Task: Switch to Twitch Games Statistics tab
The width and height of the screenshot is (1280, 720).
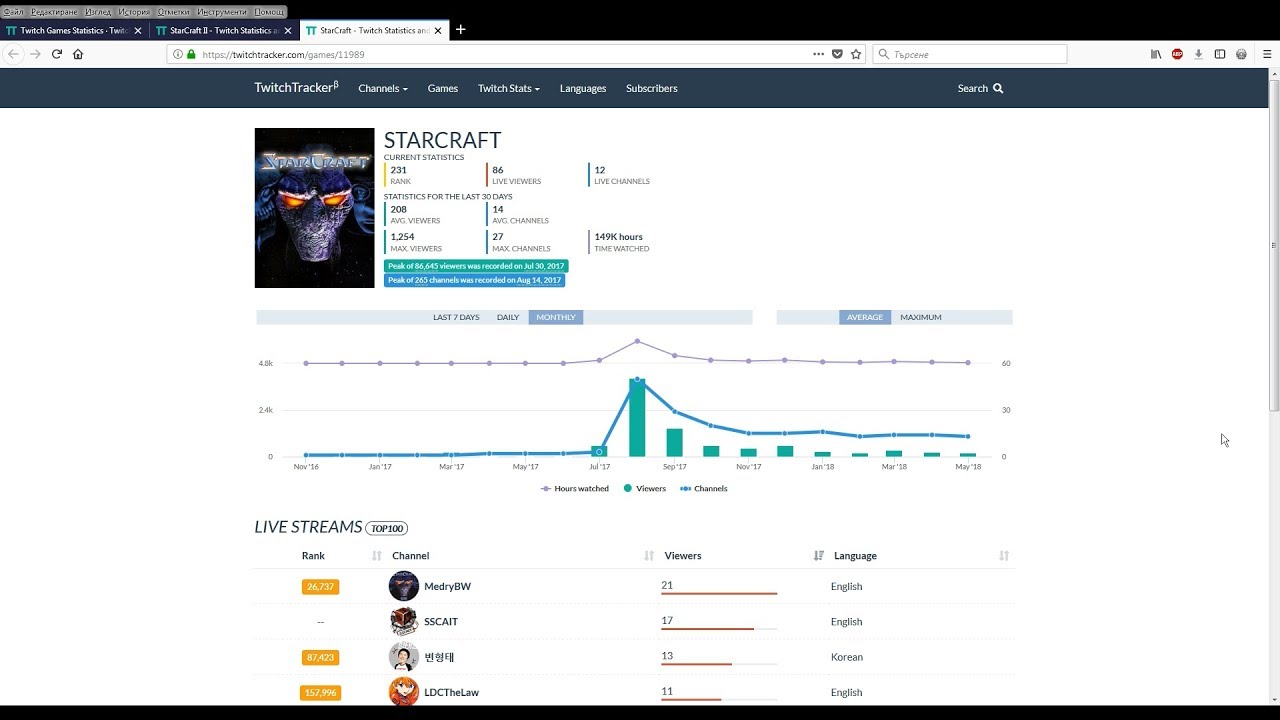Action: tap(74, 31)
